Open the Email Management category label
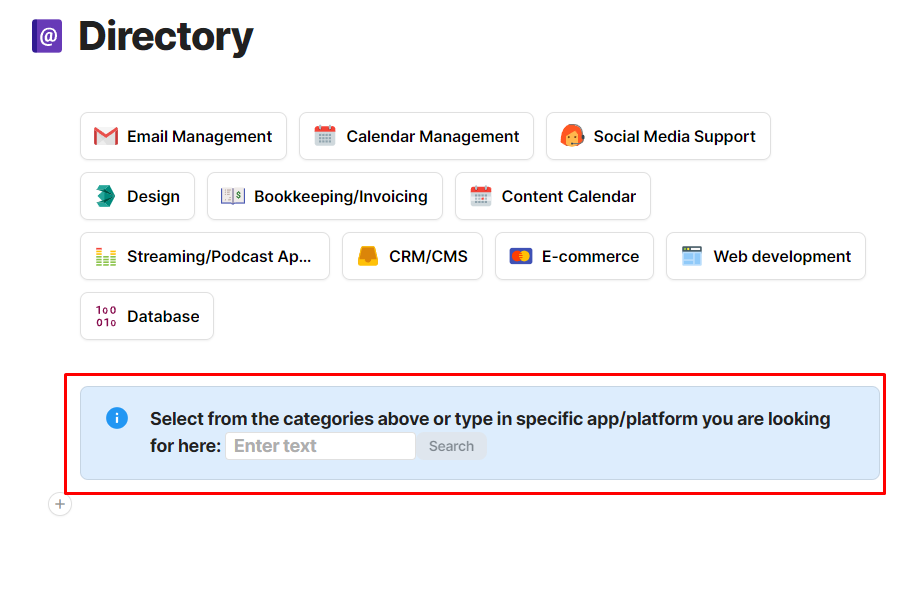Image resolution: width=909 pixels, height=616 pixels. 199,136
